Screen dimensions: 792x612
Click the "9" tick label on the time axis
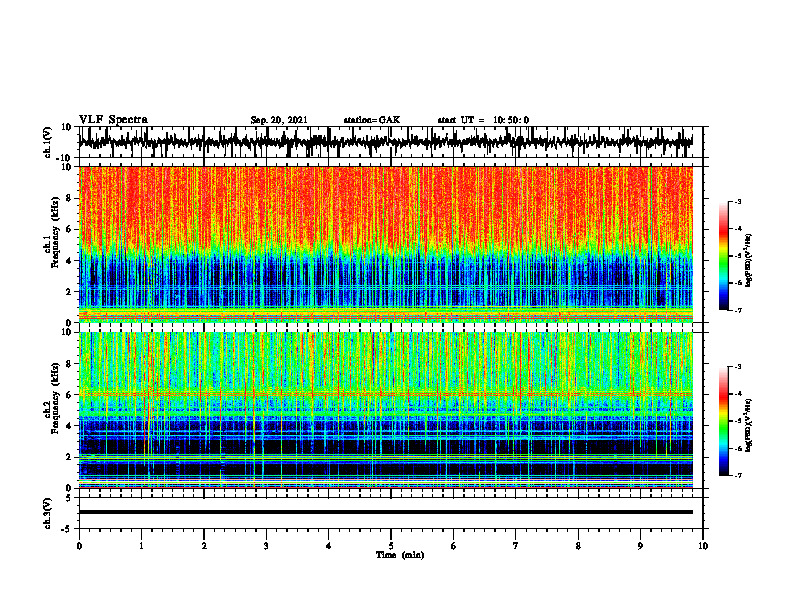[640, 546]
